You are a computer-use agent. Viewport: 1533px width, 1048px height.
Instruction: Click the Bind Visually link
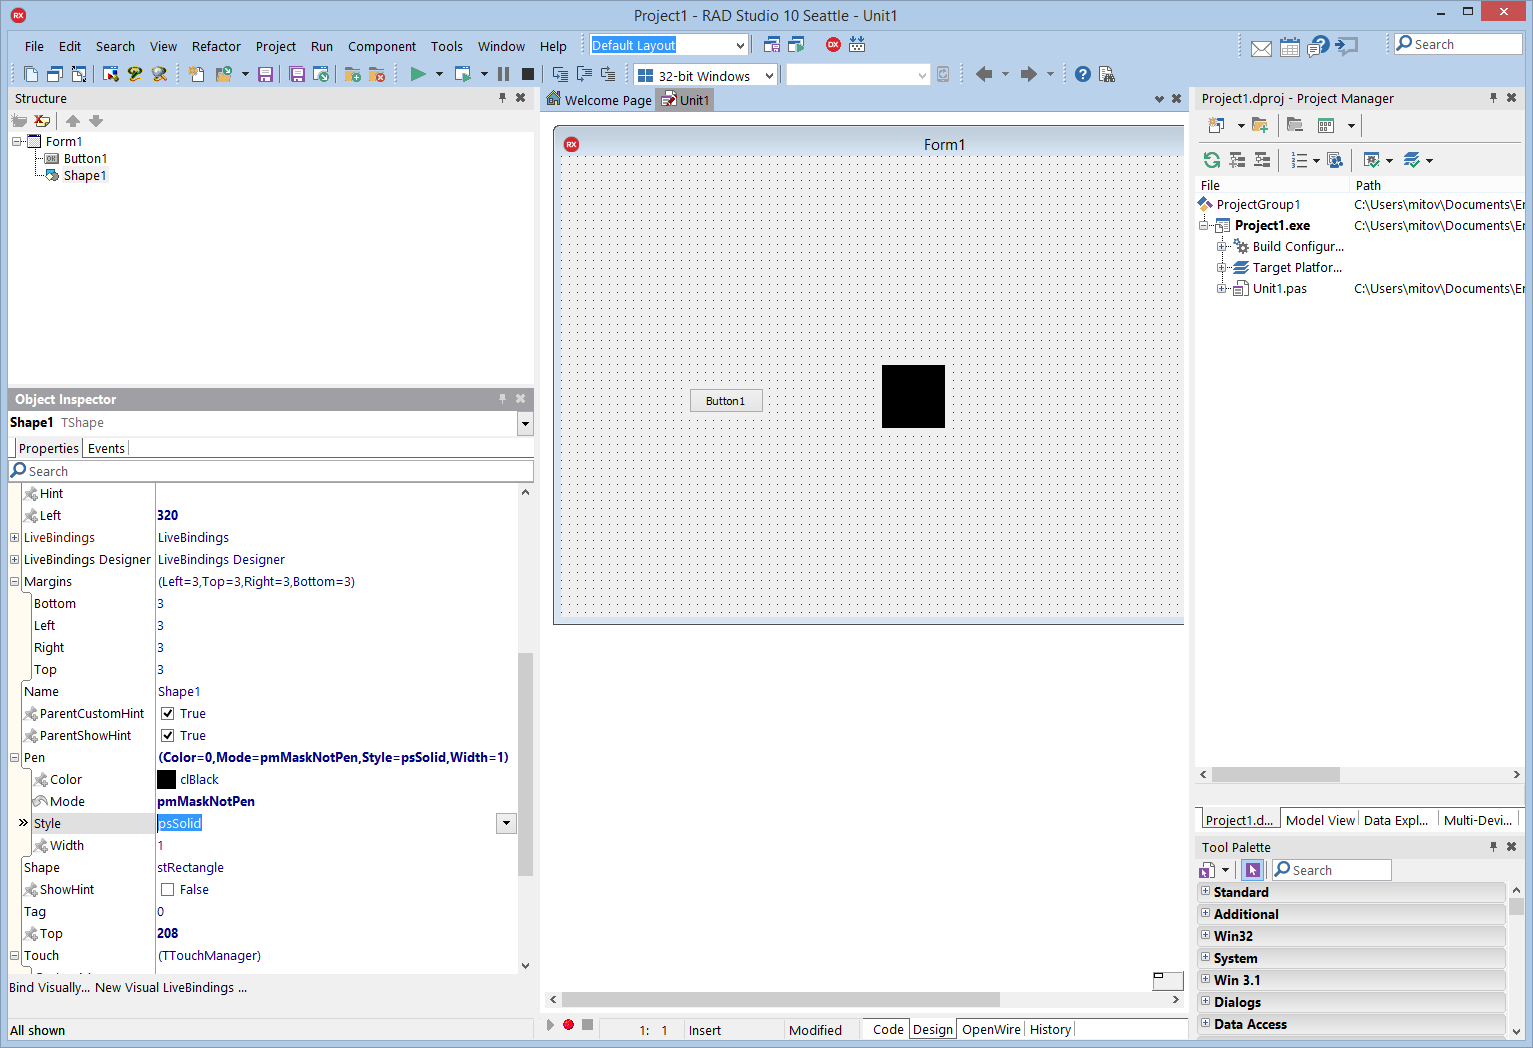[49, 987]
